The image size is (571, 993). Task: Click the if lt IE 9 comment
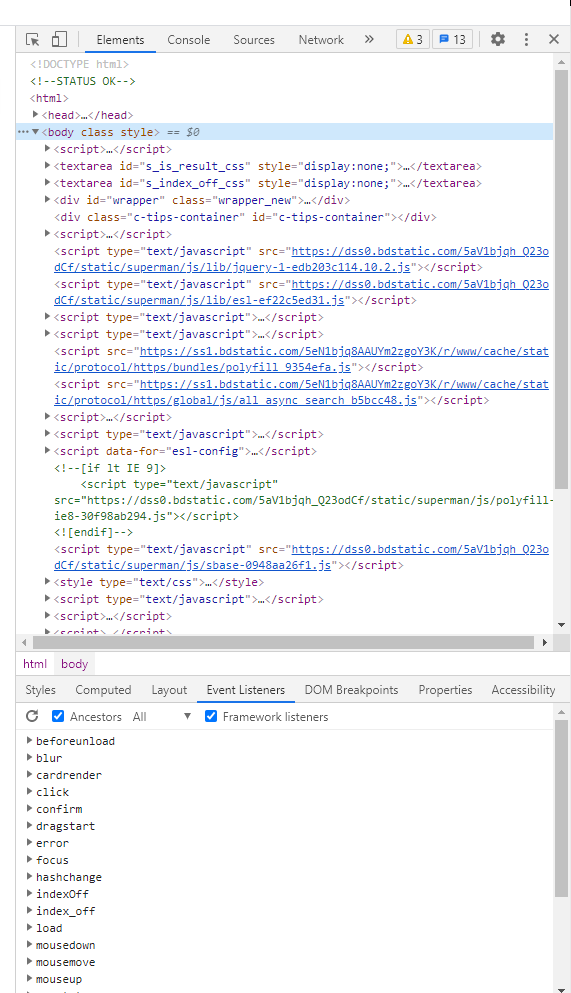110,468
